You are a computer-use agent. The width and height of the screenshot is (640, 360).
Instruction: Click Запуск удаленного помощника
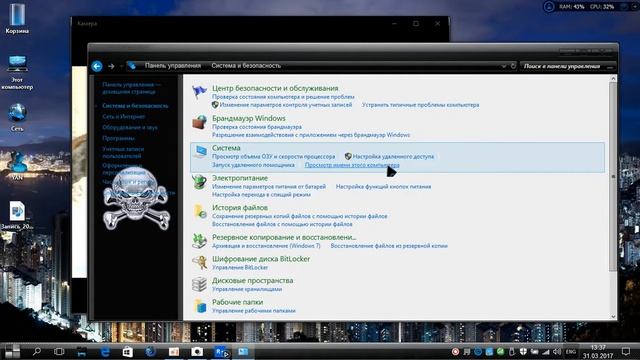(253, 165)
